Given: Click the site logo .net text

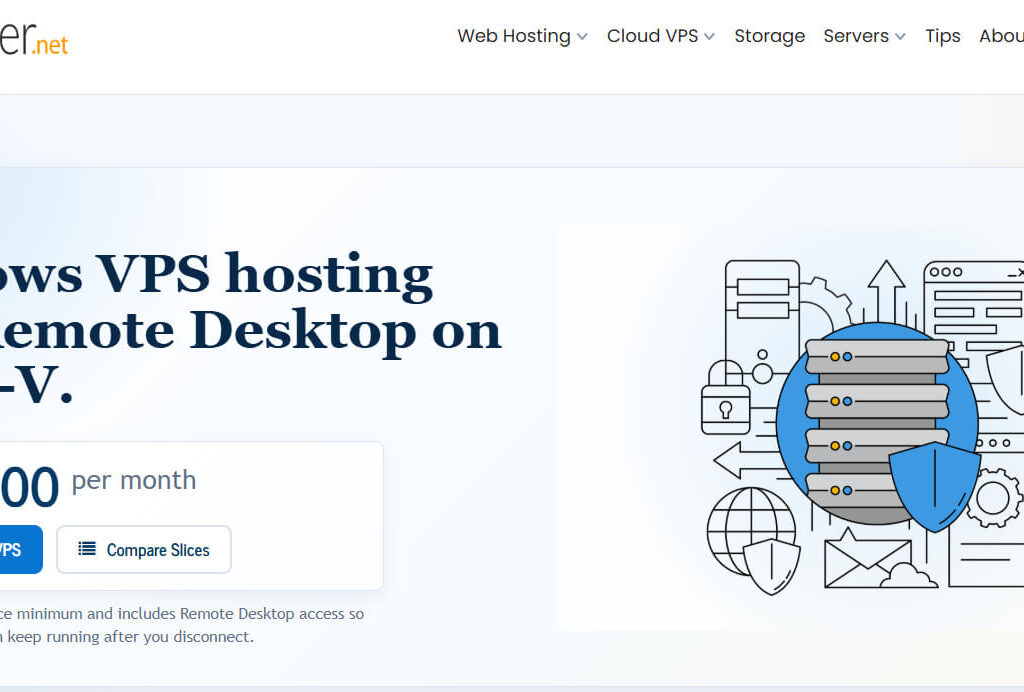Looking at the screenshot, I should 50,45.
